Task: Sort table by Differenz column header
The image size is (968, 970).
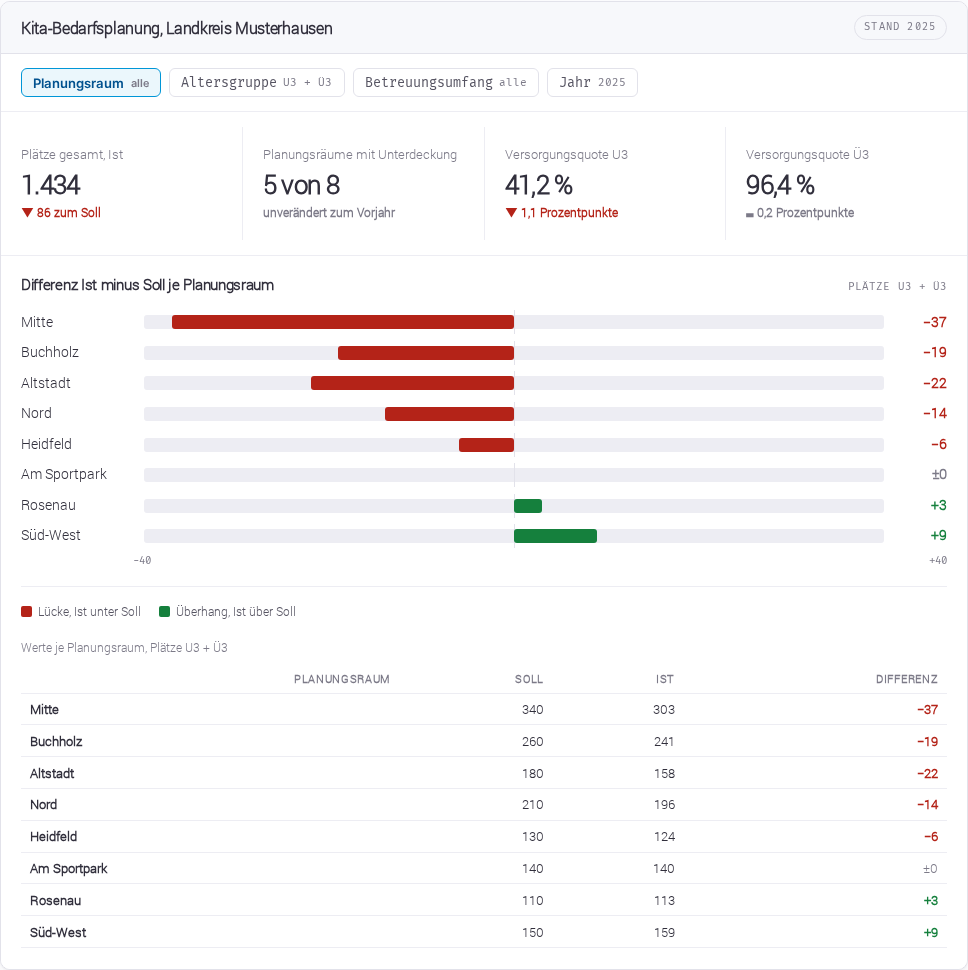Action: [x=907, y=679]
